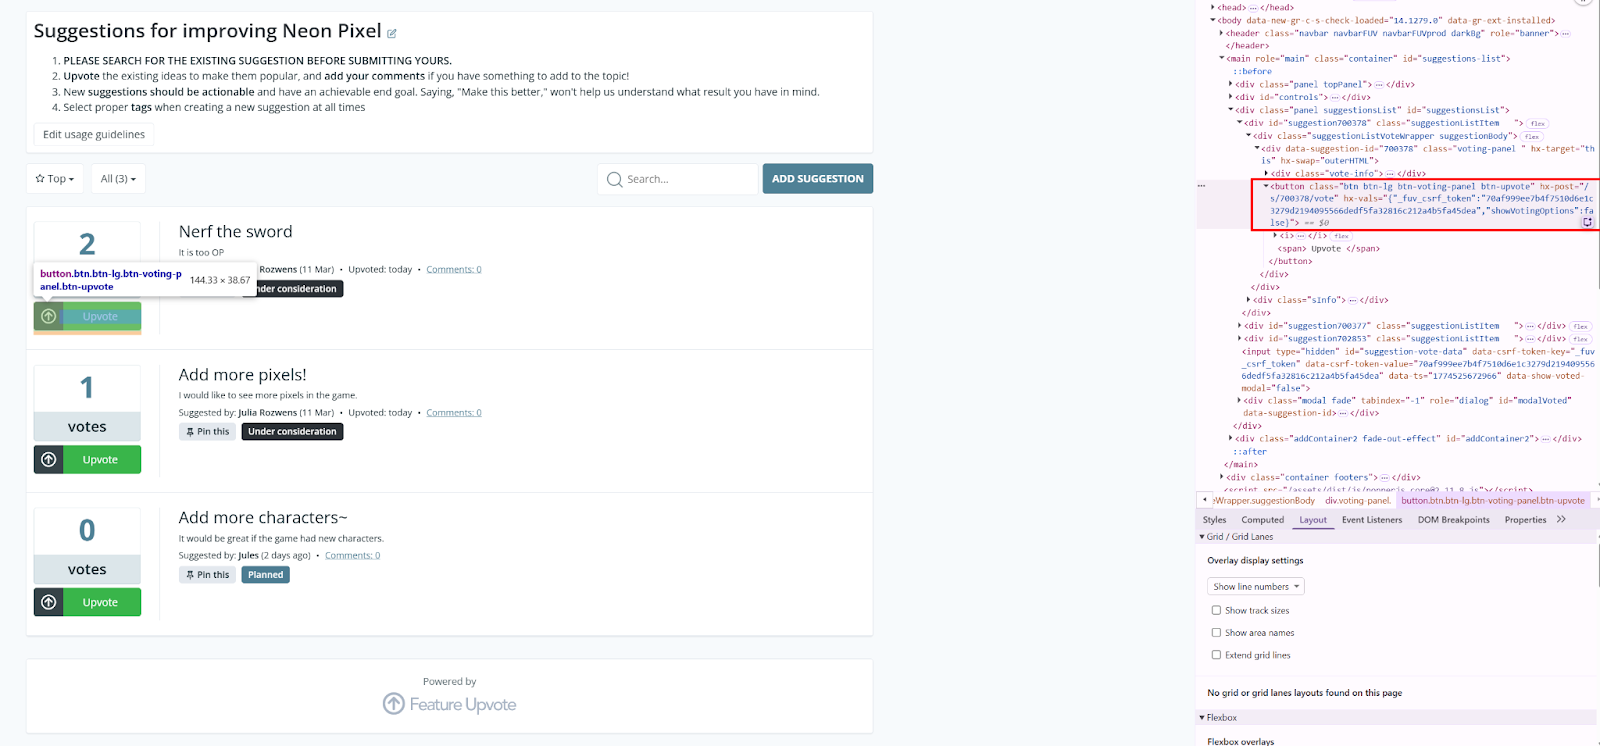The width and height of the screenshot is (1600, 746).
Task: Click Pin this on Add more pixels
Action: 207,432
